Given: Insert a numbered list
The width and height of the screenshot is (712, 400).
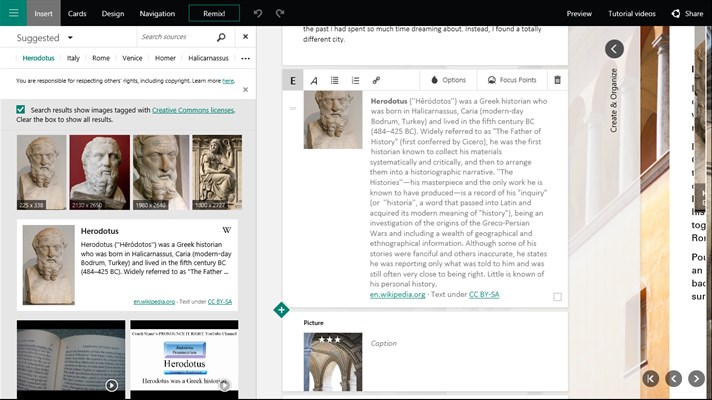Looking at the screenshot, I should tap(356, 80).
